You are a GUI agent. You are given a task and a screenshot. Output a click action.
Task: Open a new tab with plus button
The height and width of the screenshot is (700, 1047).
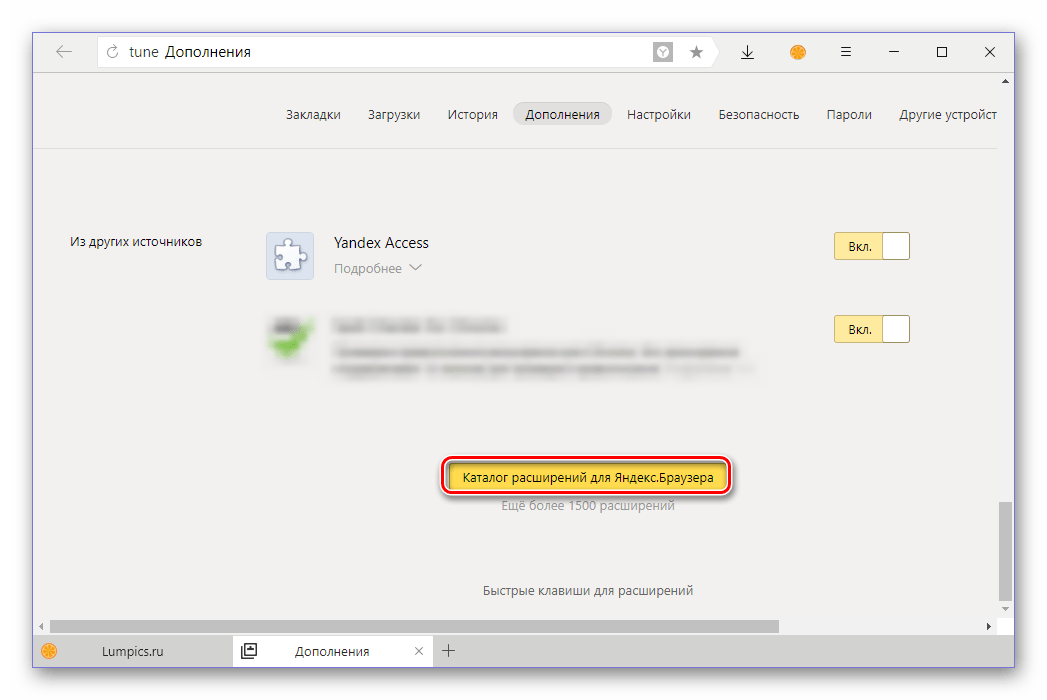[449, 651]
